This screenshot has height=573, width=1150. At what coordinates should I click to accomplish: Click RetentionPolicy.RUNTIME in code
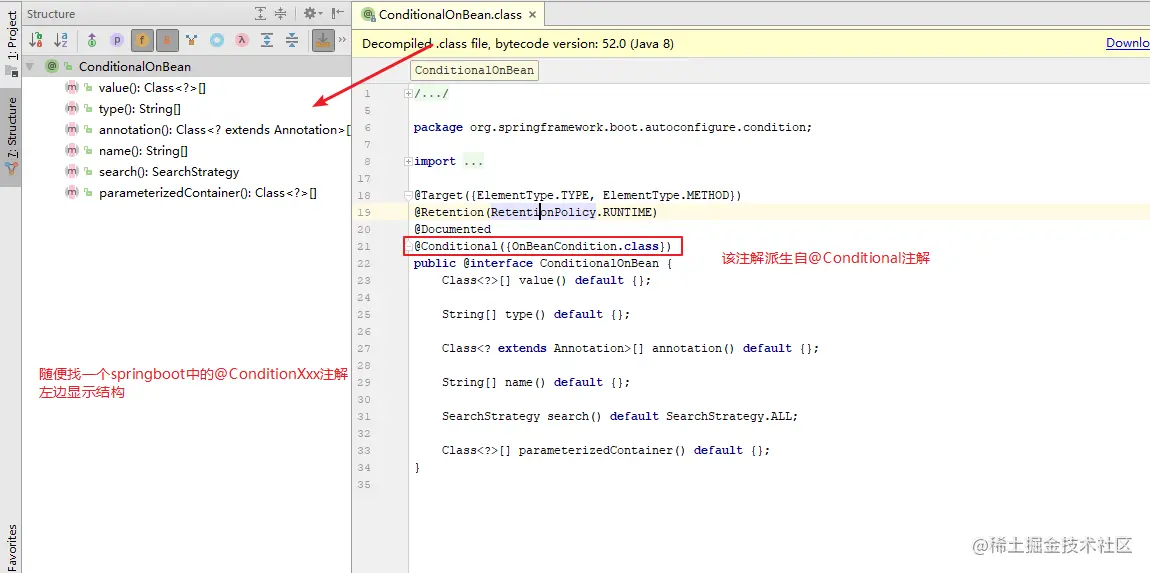click(x=571, y=212)
